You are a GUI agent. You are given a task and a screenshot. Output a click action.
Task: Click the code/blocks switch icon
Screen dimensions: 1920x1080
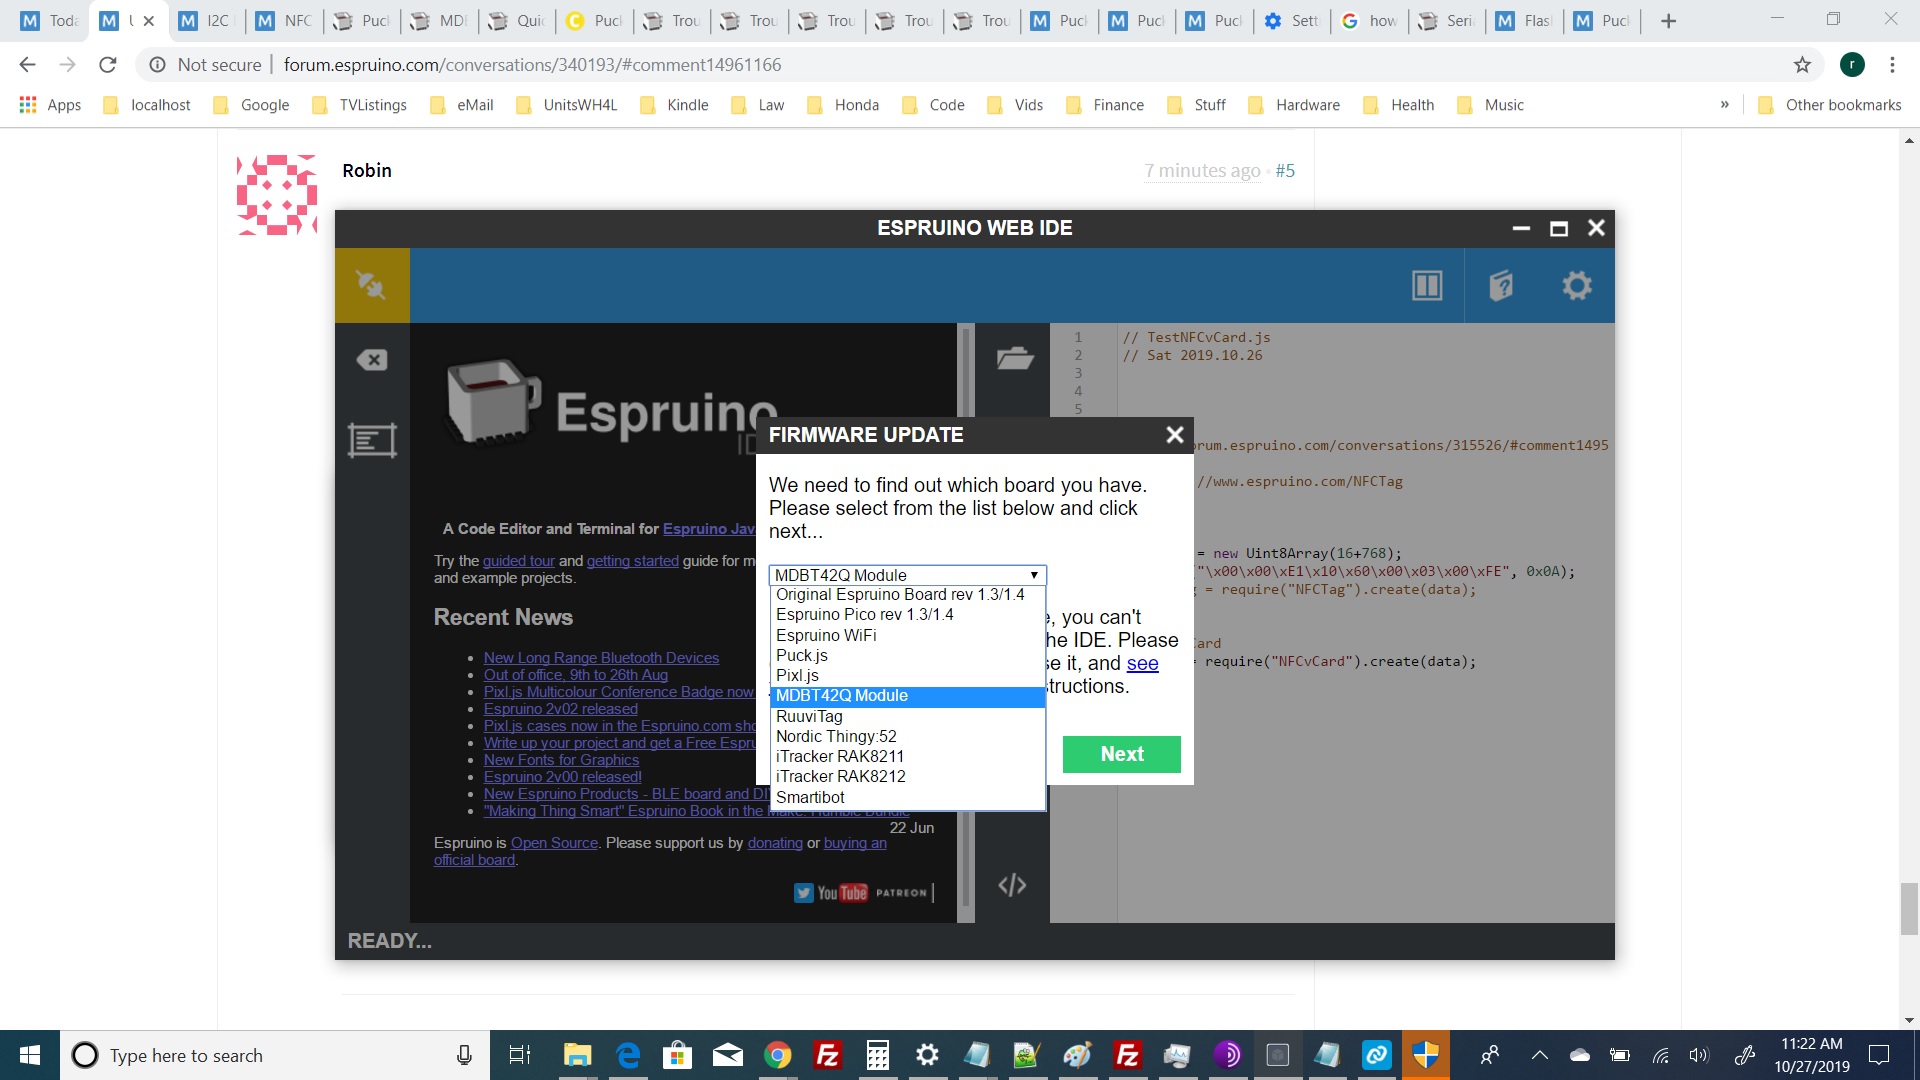pos(1012,885)
